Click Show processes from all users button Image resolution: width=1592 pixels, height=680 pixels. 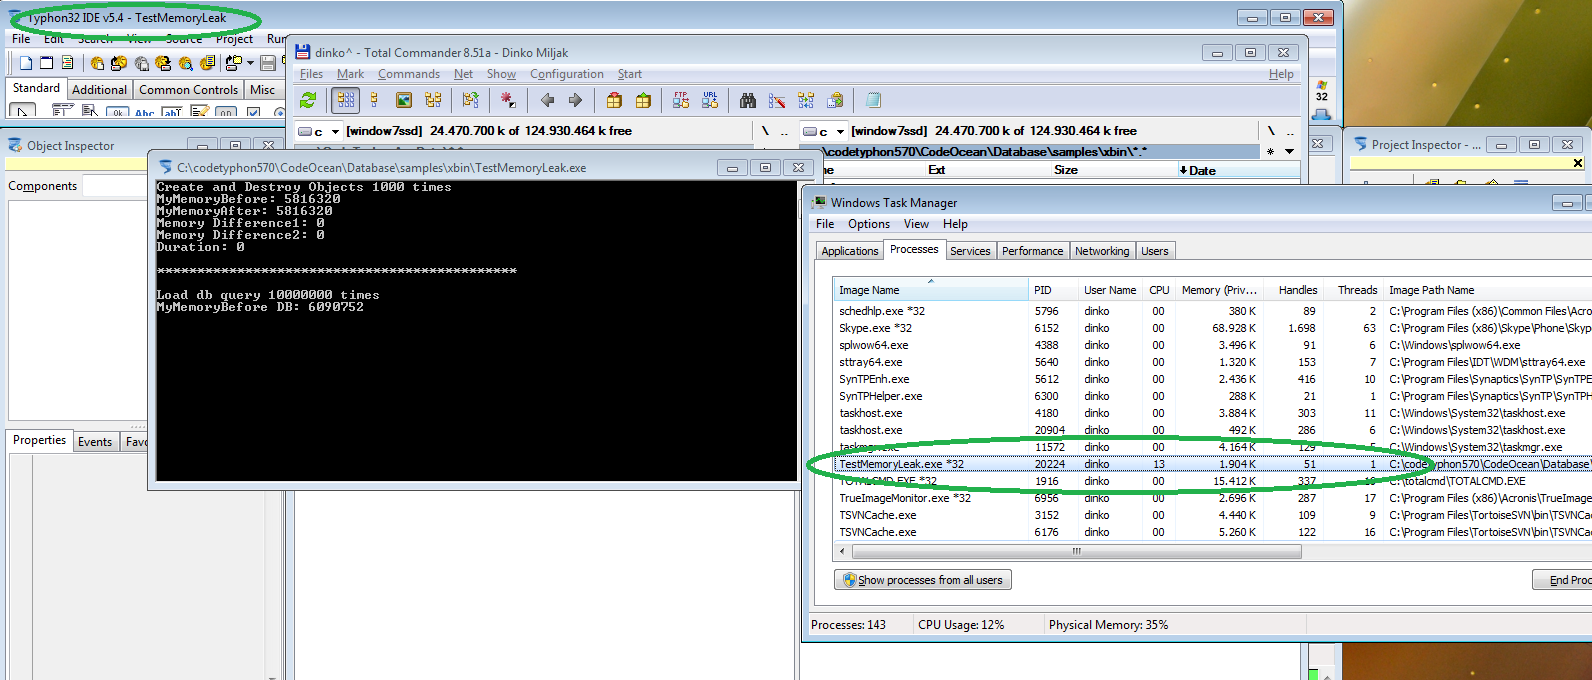click(923, 580)
